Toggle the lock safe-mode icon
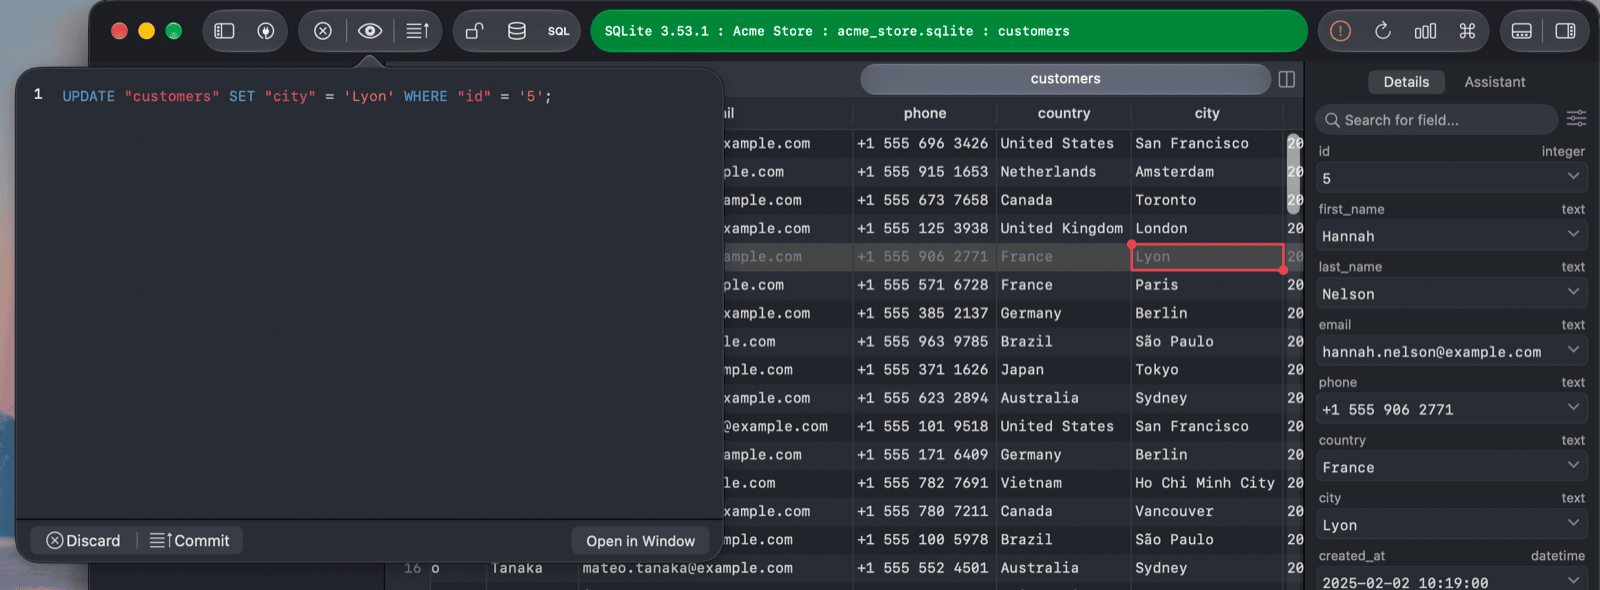This screenshot has height=590, width=1600. pos(475,31)
